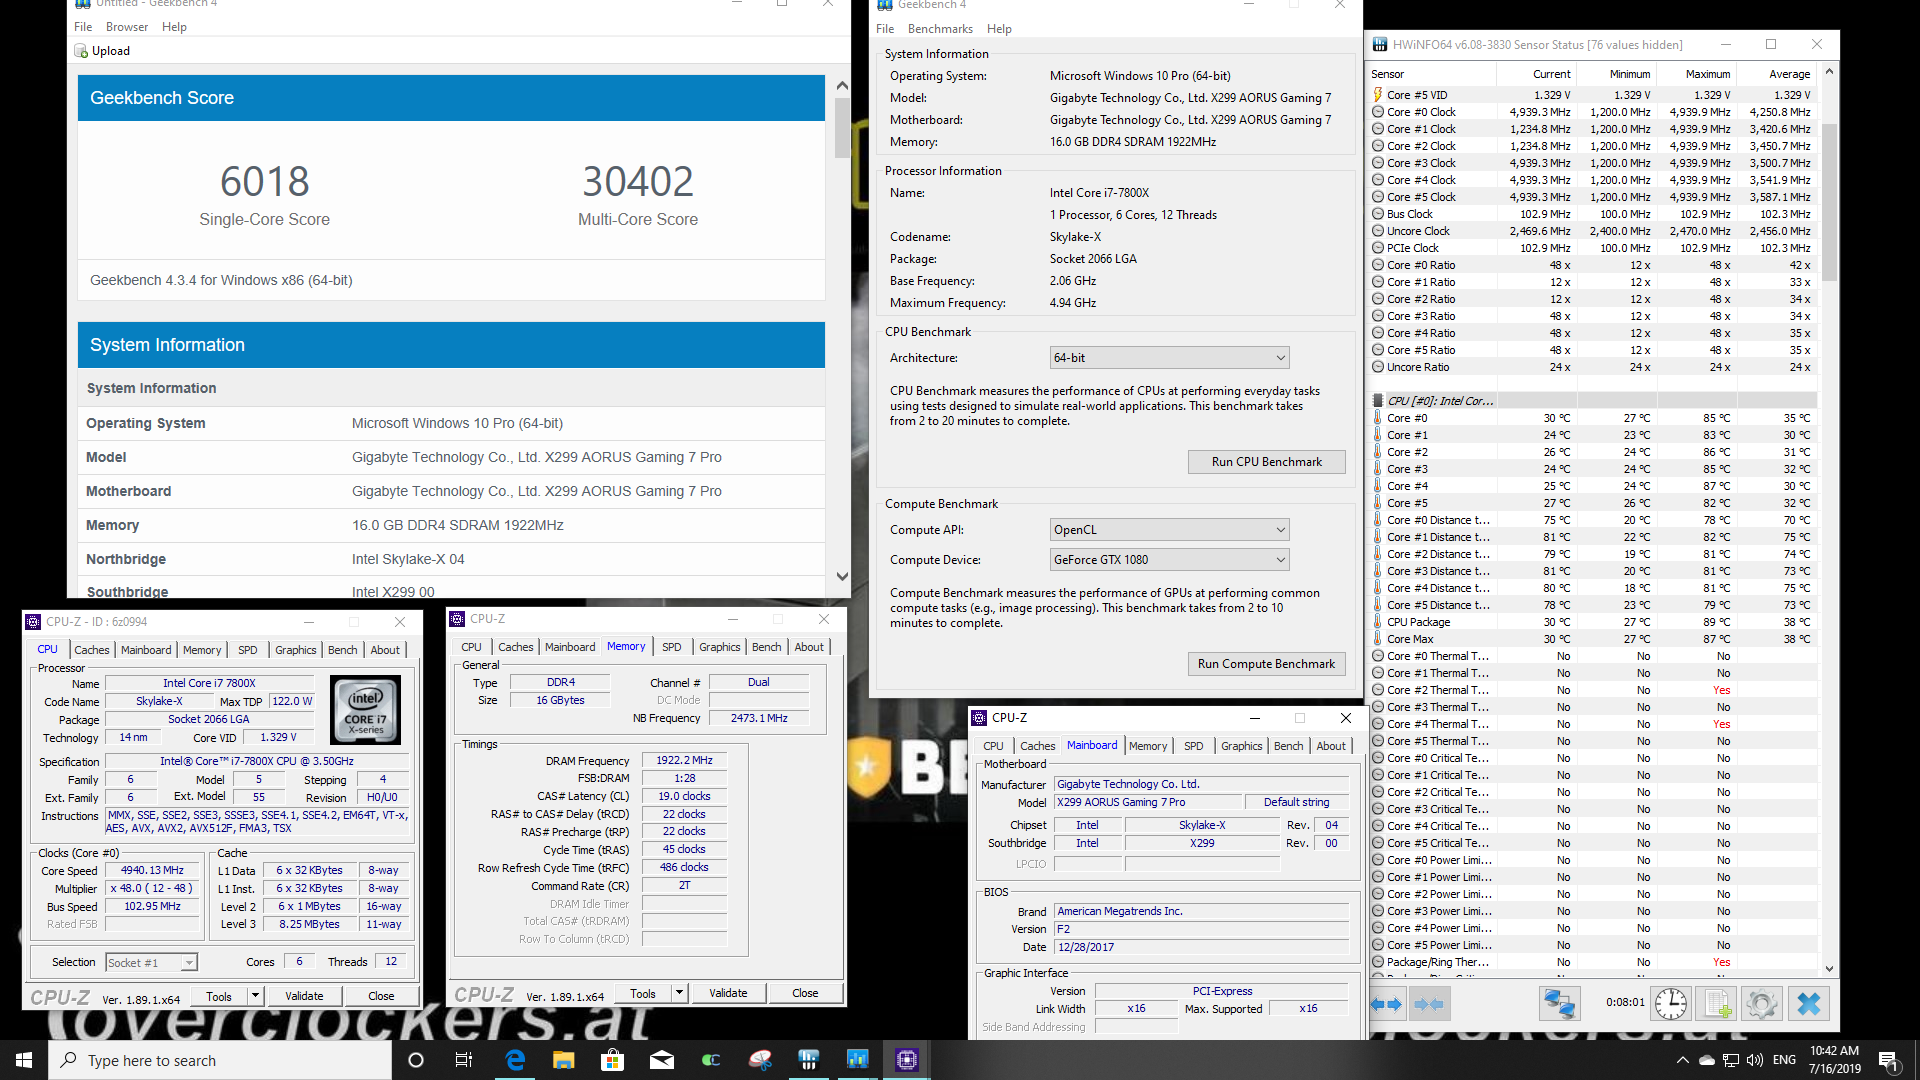Open File menu in Geekbench results window

(x=83, y=27)
